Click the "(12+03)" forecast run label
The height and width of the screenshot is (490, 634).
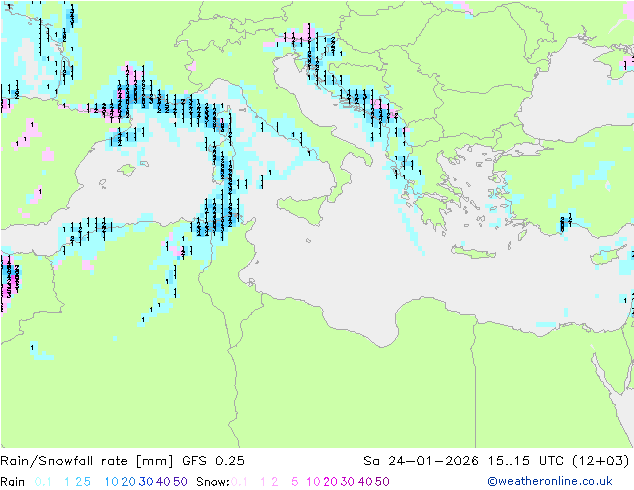click(600, 461)
